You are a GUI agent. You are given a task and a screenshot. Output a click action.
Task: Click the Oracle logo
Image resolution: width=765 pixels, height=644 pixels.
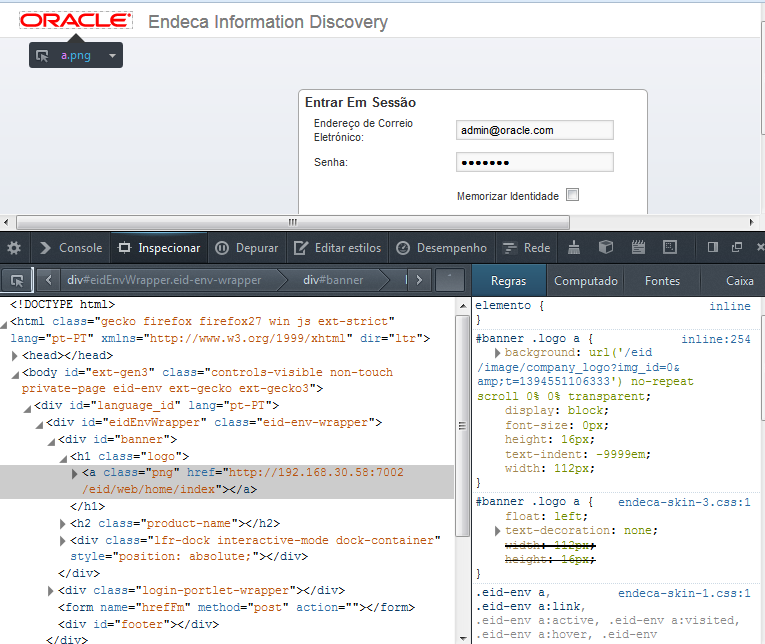(x=76, y=21)
